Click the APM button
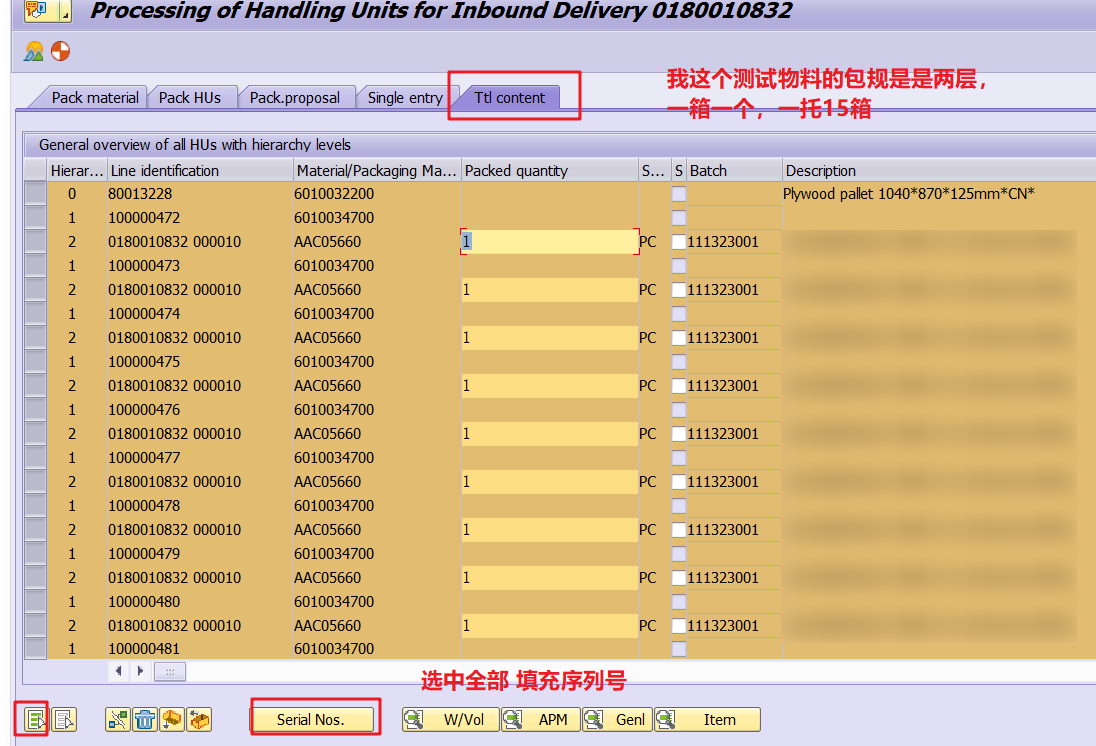Screen dimensions: 1096x746 pyautogui.click(x=554, y=719)
